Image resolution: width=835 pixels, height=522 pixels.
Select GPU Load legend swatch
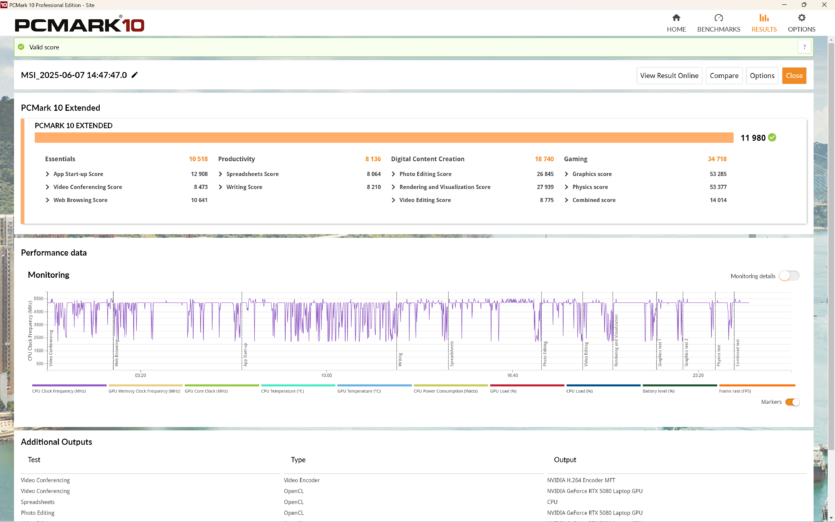tap(527, 385)
